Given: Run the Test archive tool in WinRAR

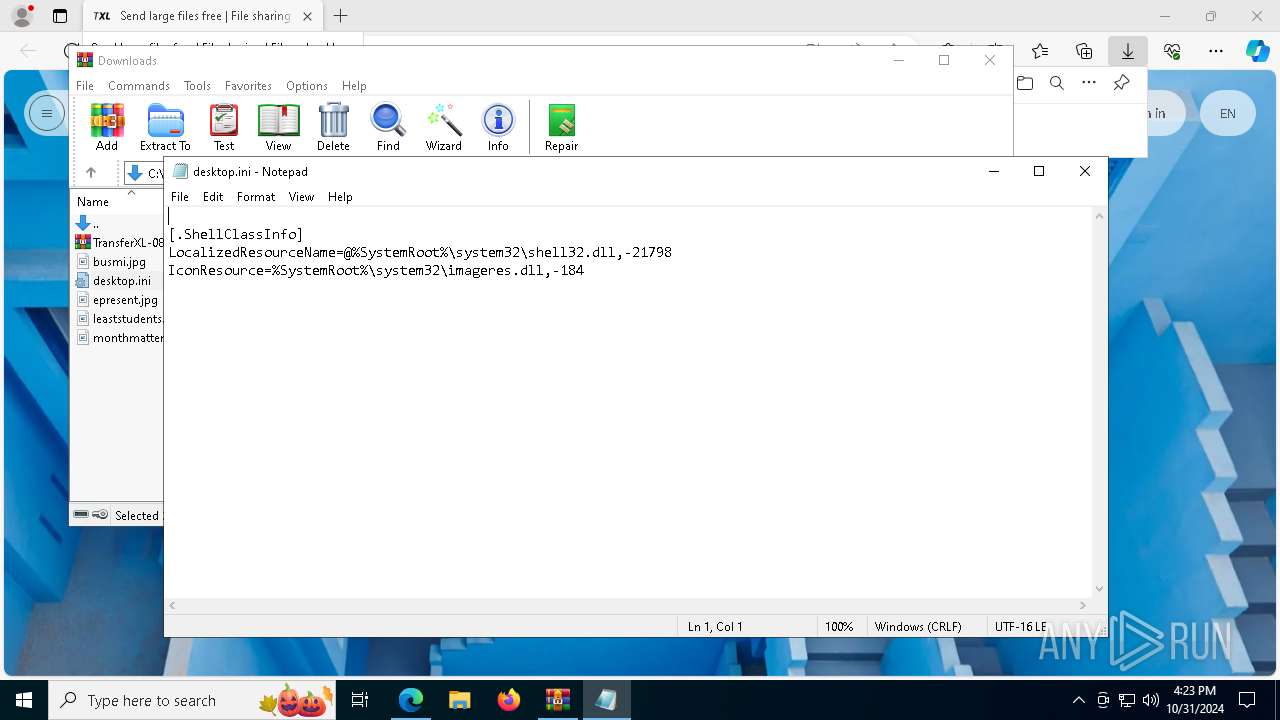Looking at the screenshot, I should pos(224,127).
